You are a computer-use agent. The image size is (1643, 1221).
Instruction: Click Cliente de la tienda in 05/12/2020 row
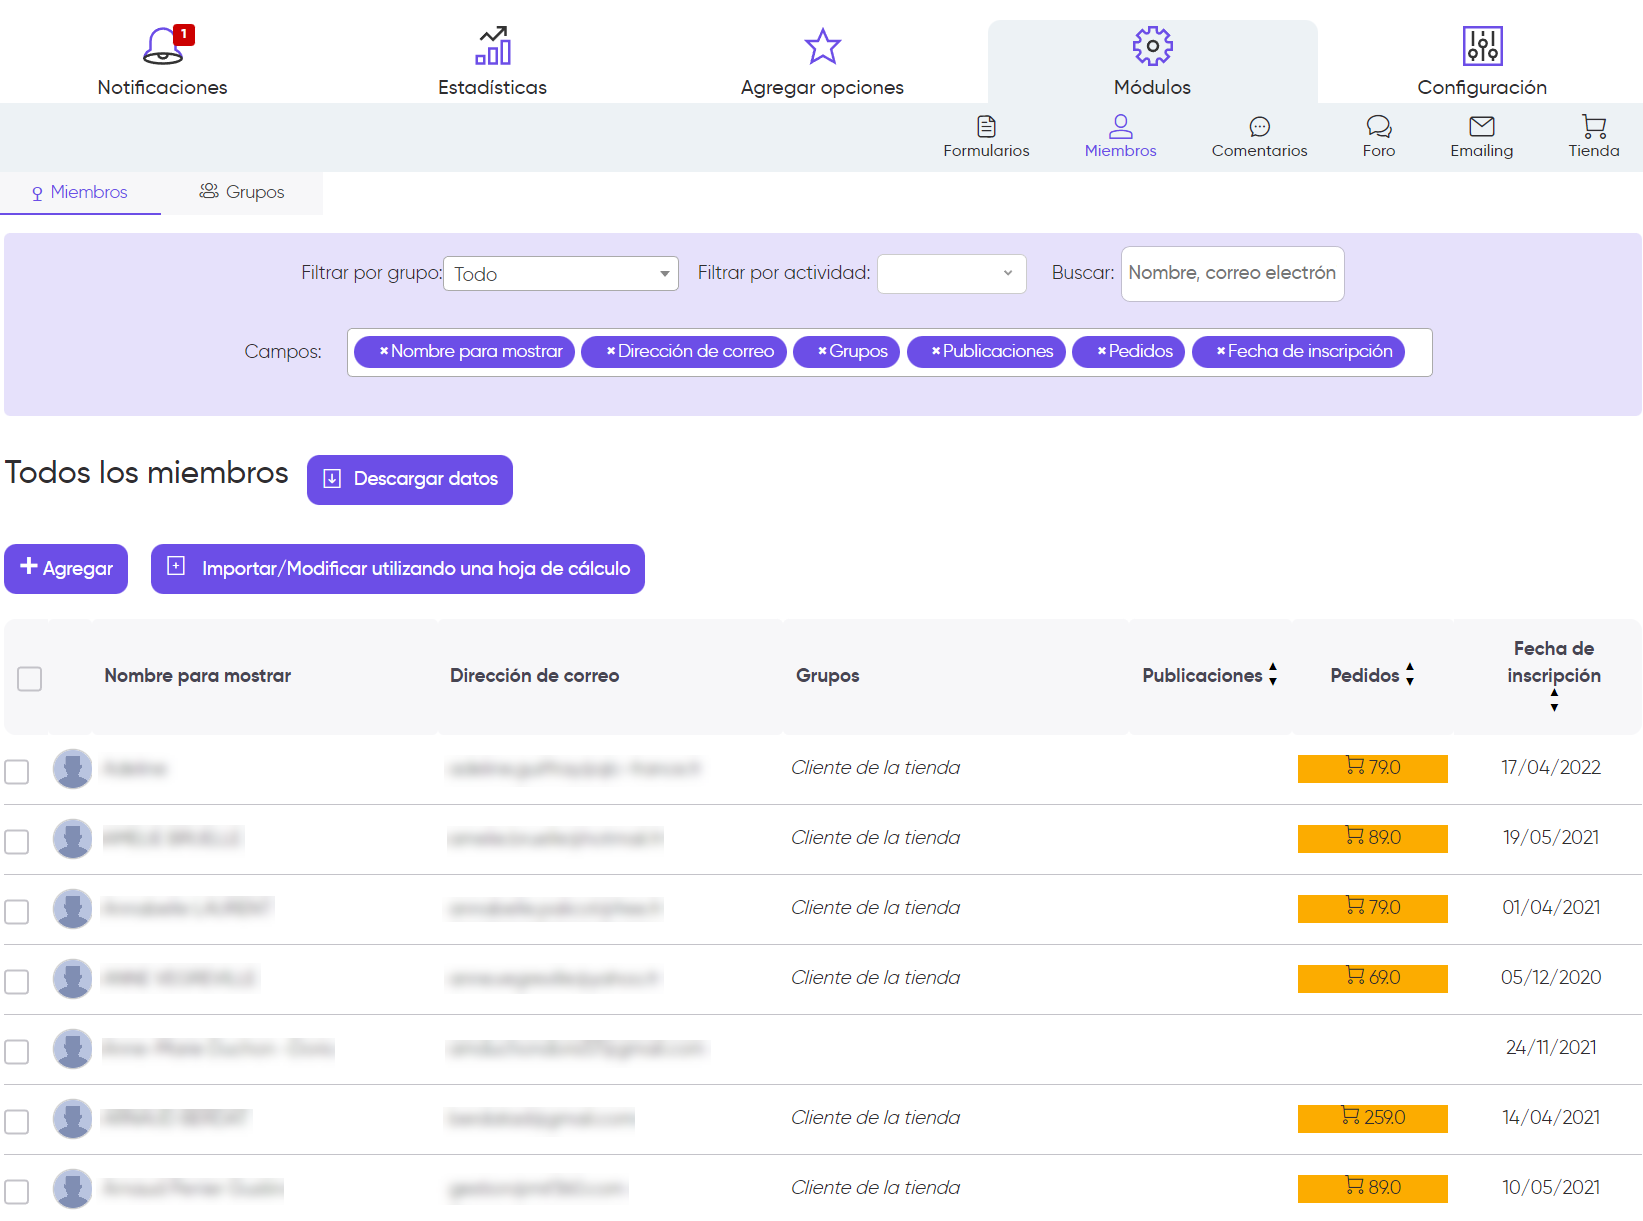(x=876, y=978)
